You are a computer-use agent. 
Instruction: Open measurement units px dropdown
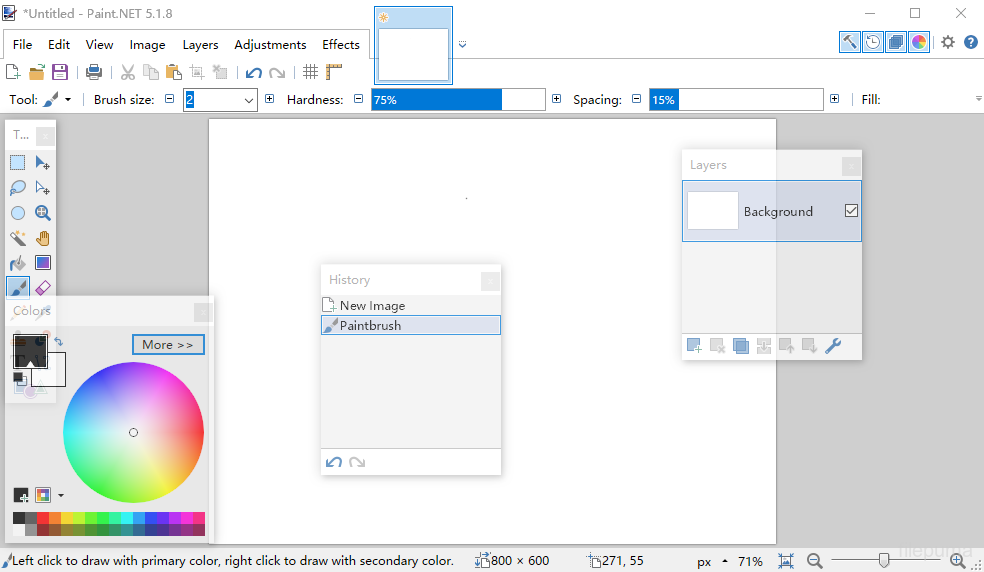(712, 561)
